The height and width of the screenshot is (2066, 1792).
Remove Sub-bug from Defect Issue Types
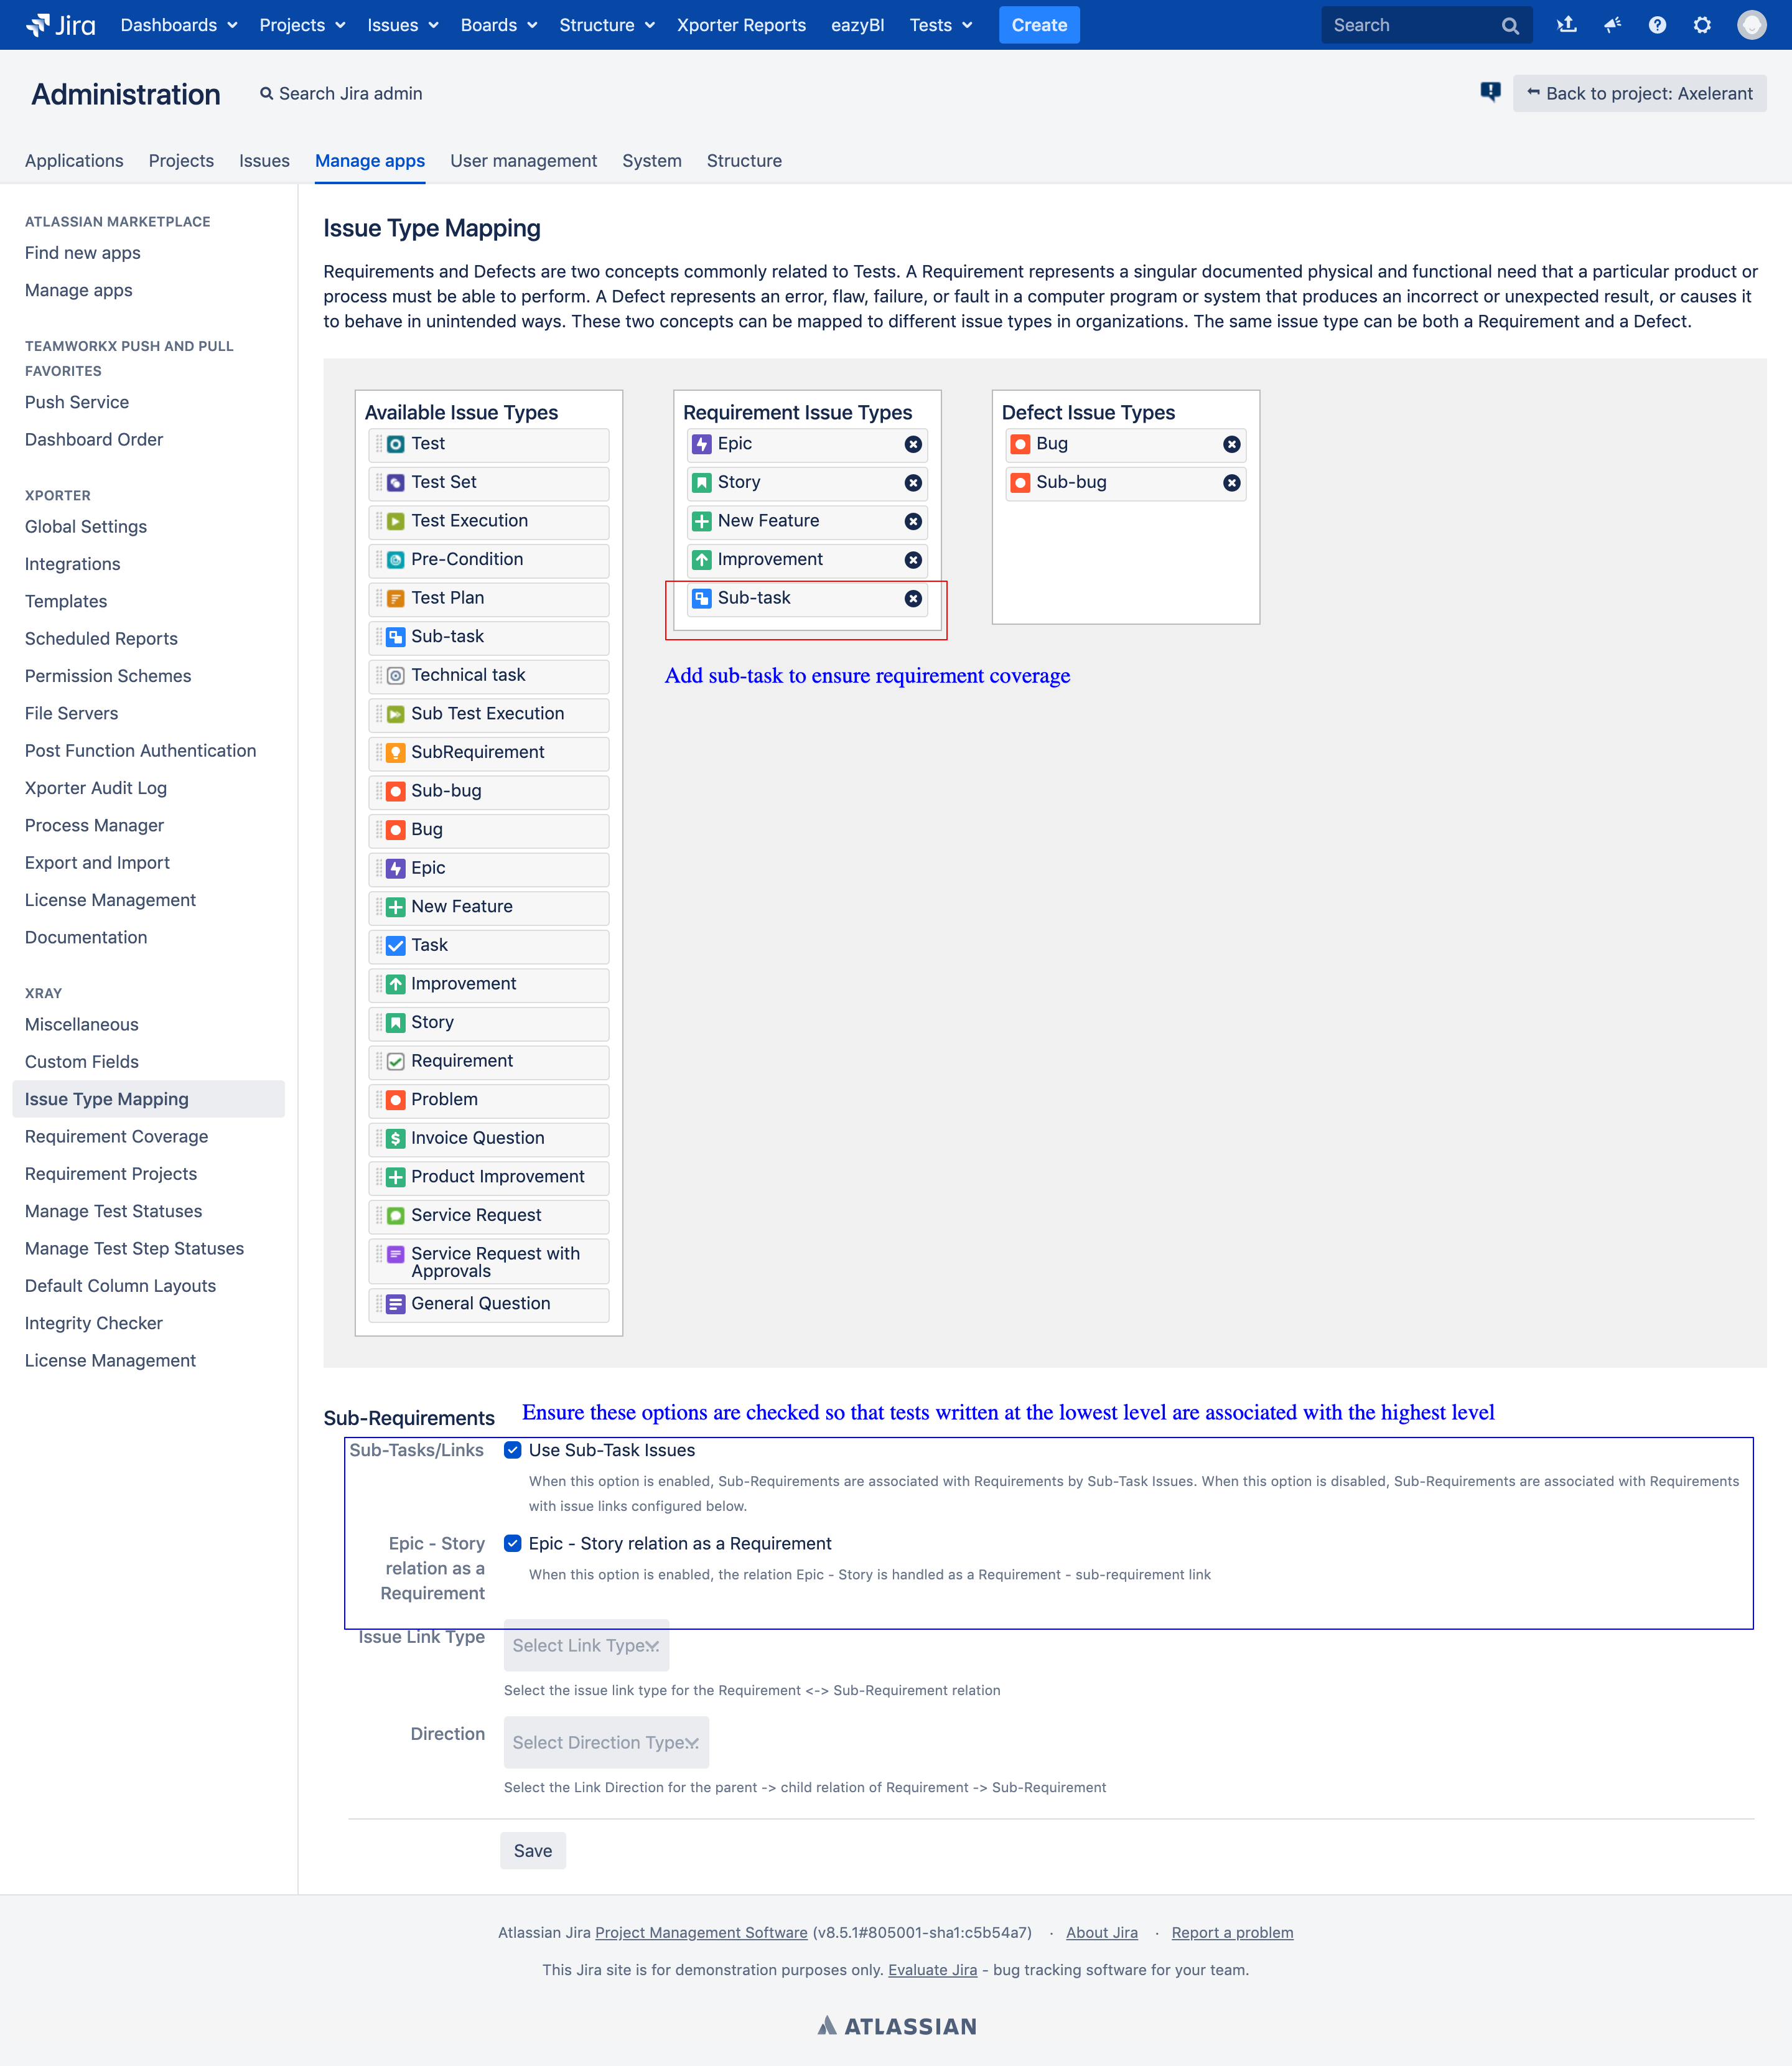(1231, 483)
